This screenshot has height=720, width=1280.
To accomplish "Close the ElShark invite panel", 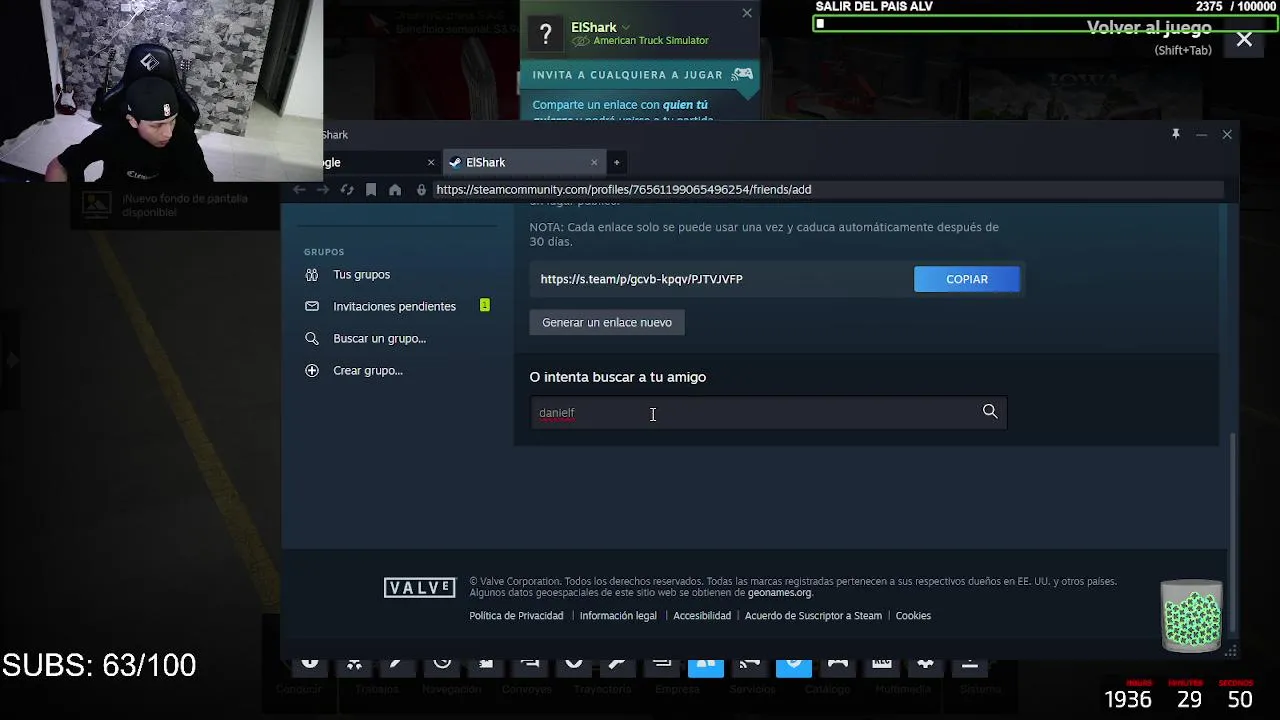I will 747,13.
